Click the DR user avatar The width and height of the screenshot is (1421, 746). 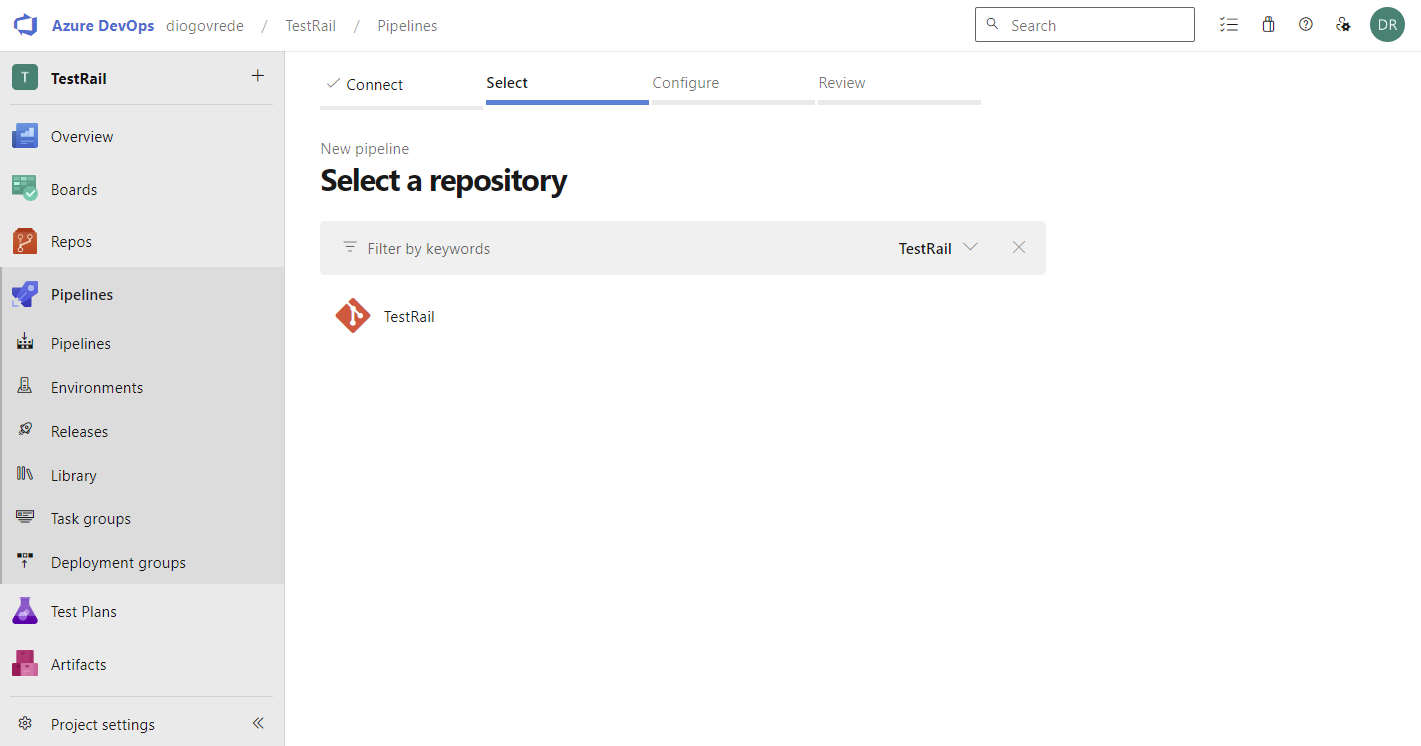1387,25
